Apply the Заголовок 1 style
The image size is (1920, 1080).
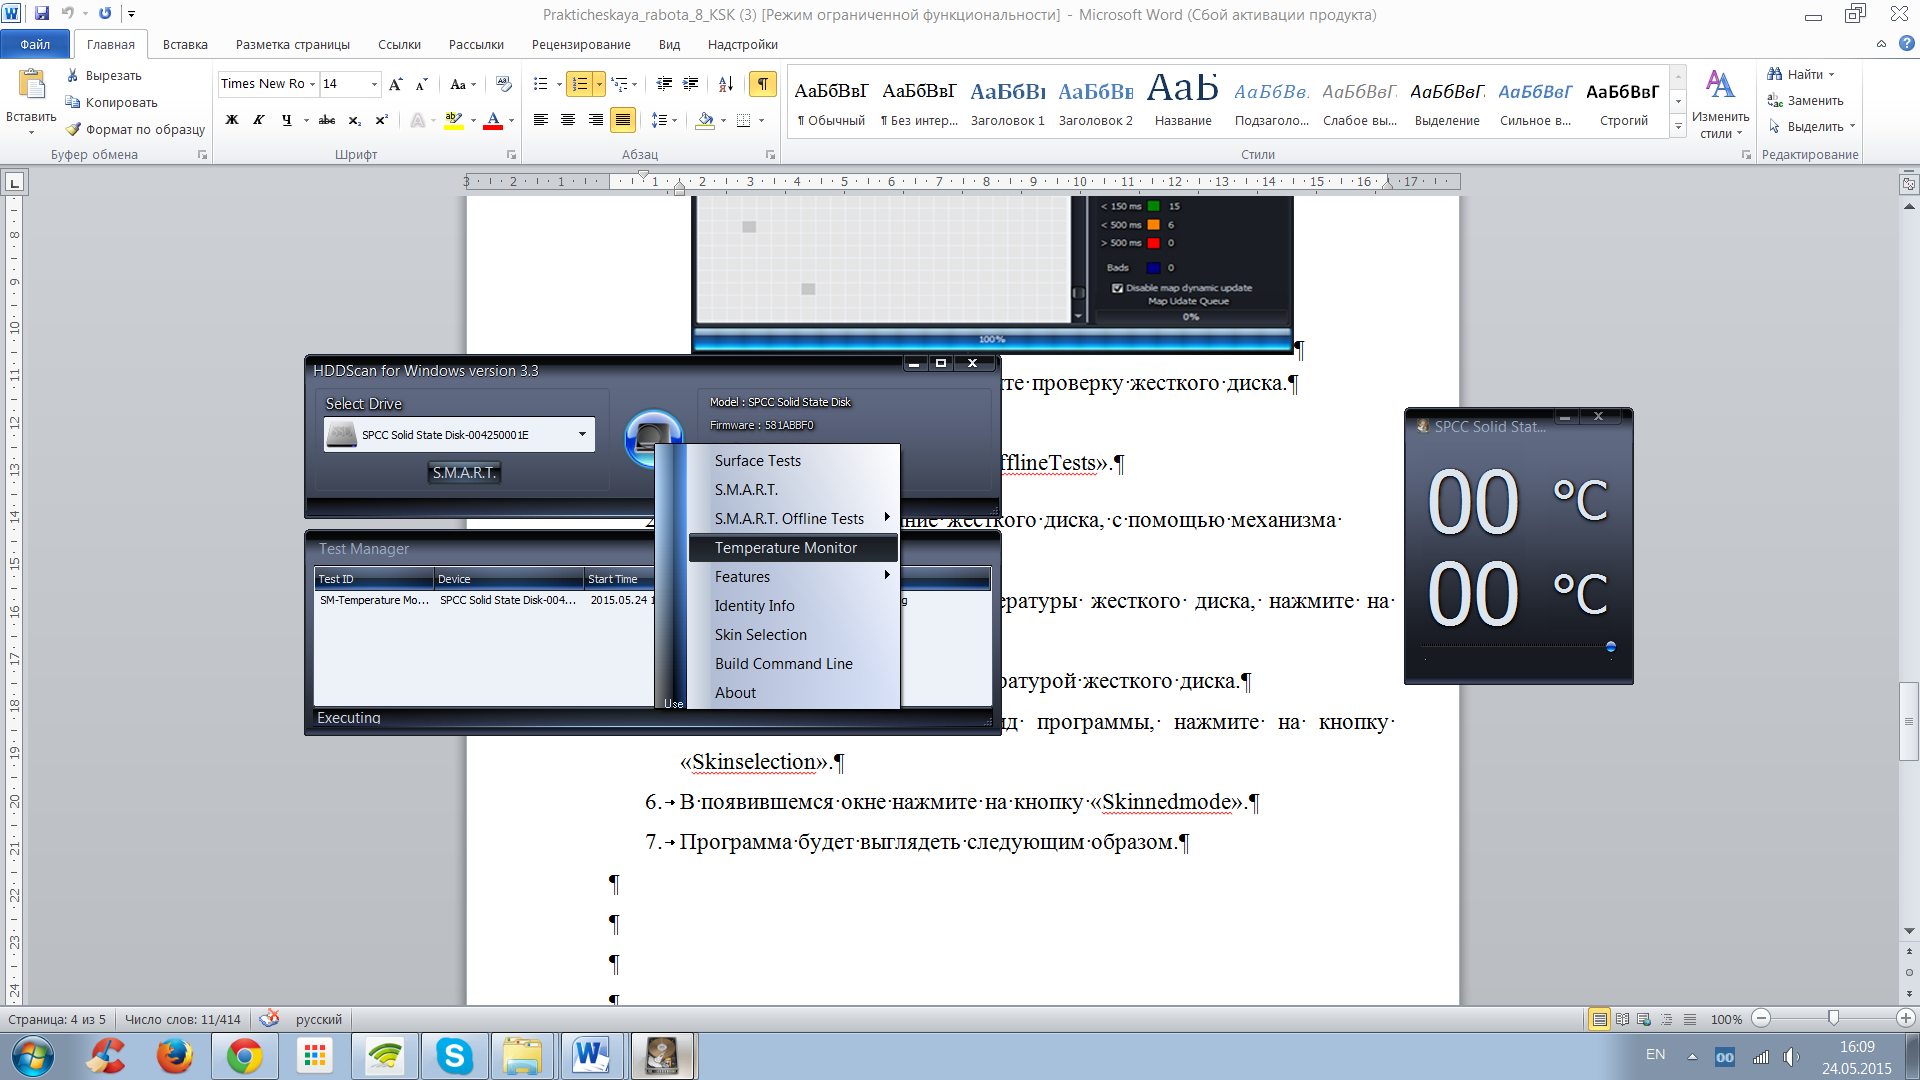coord(1007,101)
